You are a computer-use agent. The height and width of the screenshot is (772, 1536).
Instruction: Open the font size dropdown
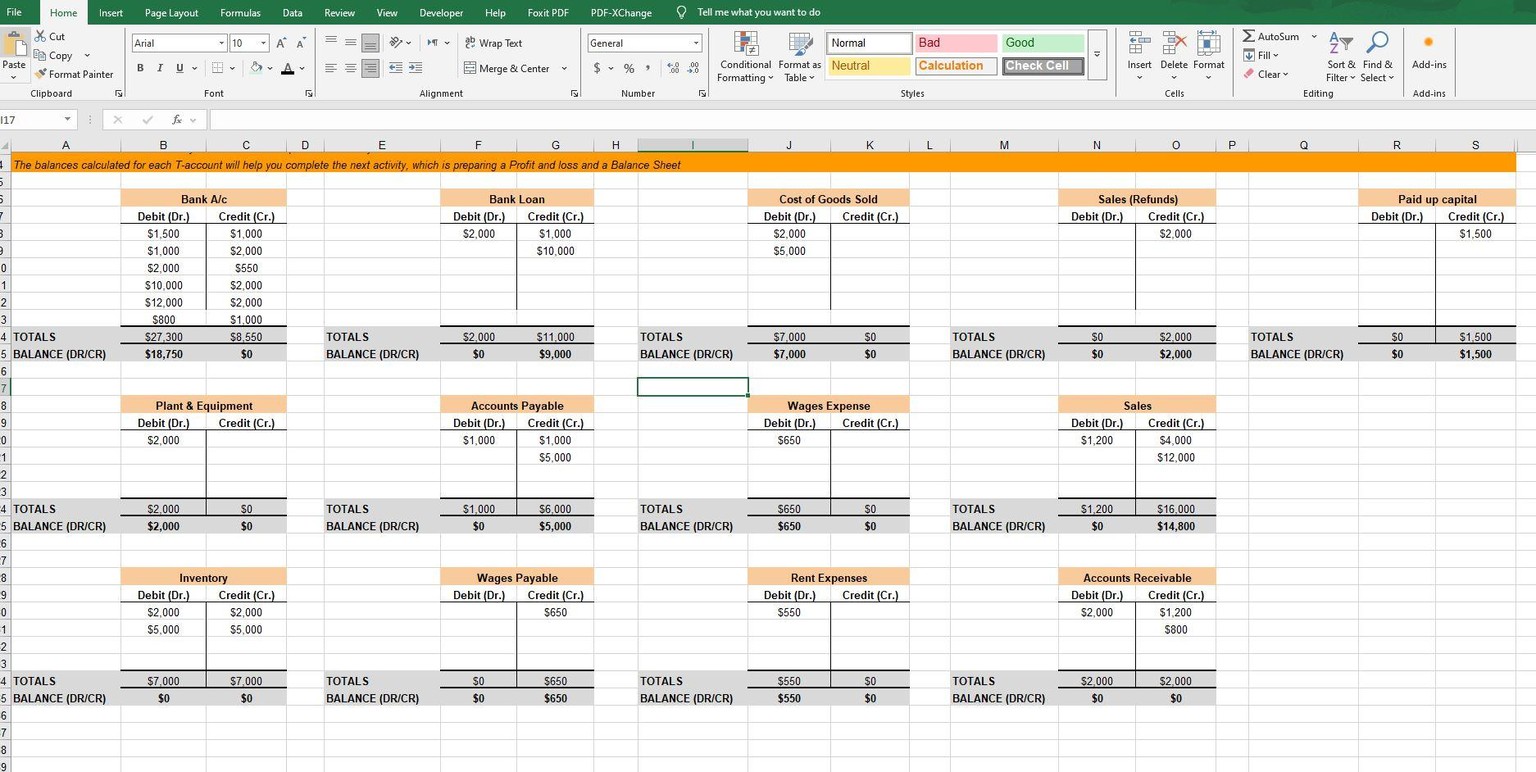point(264,43)
